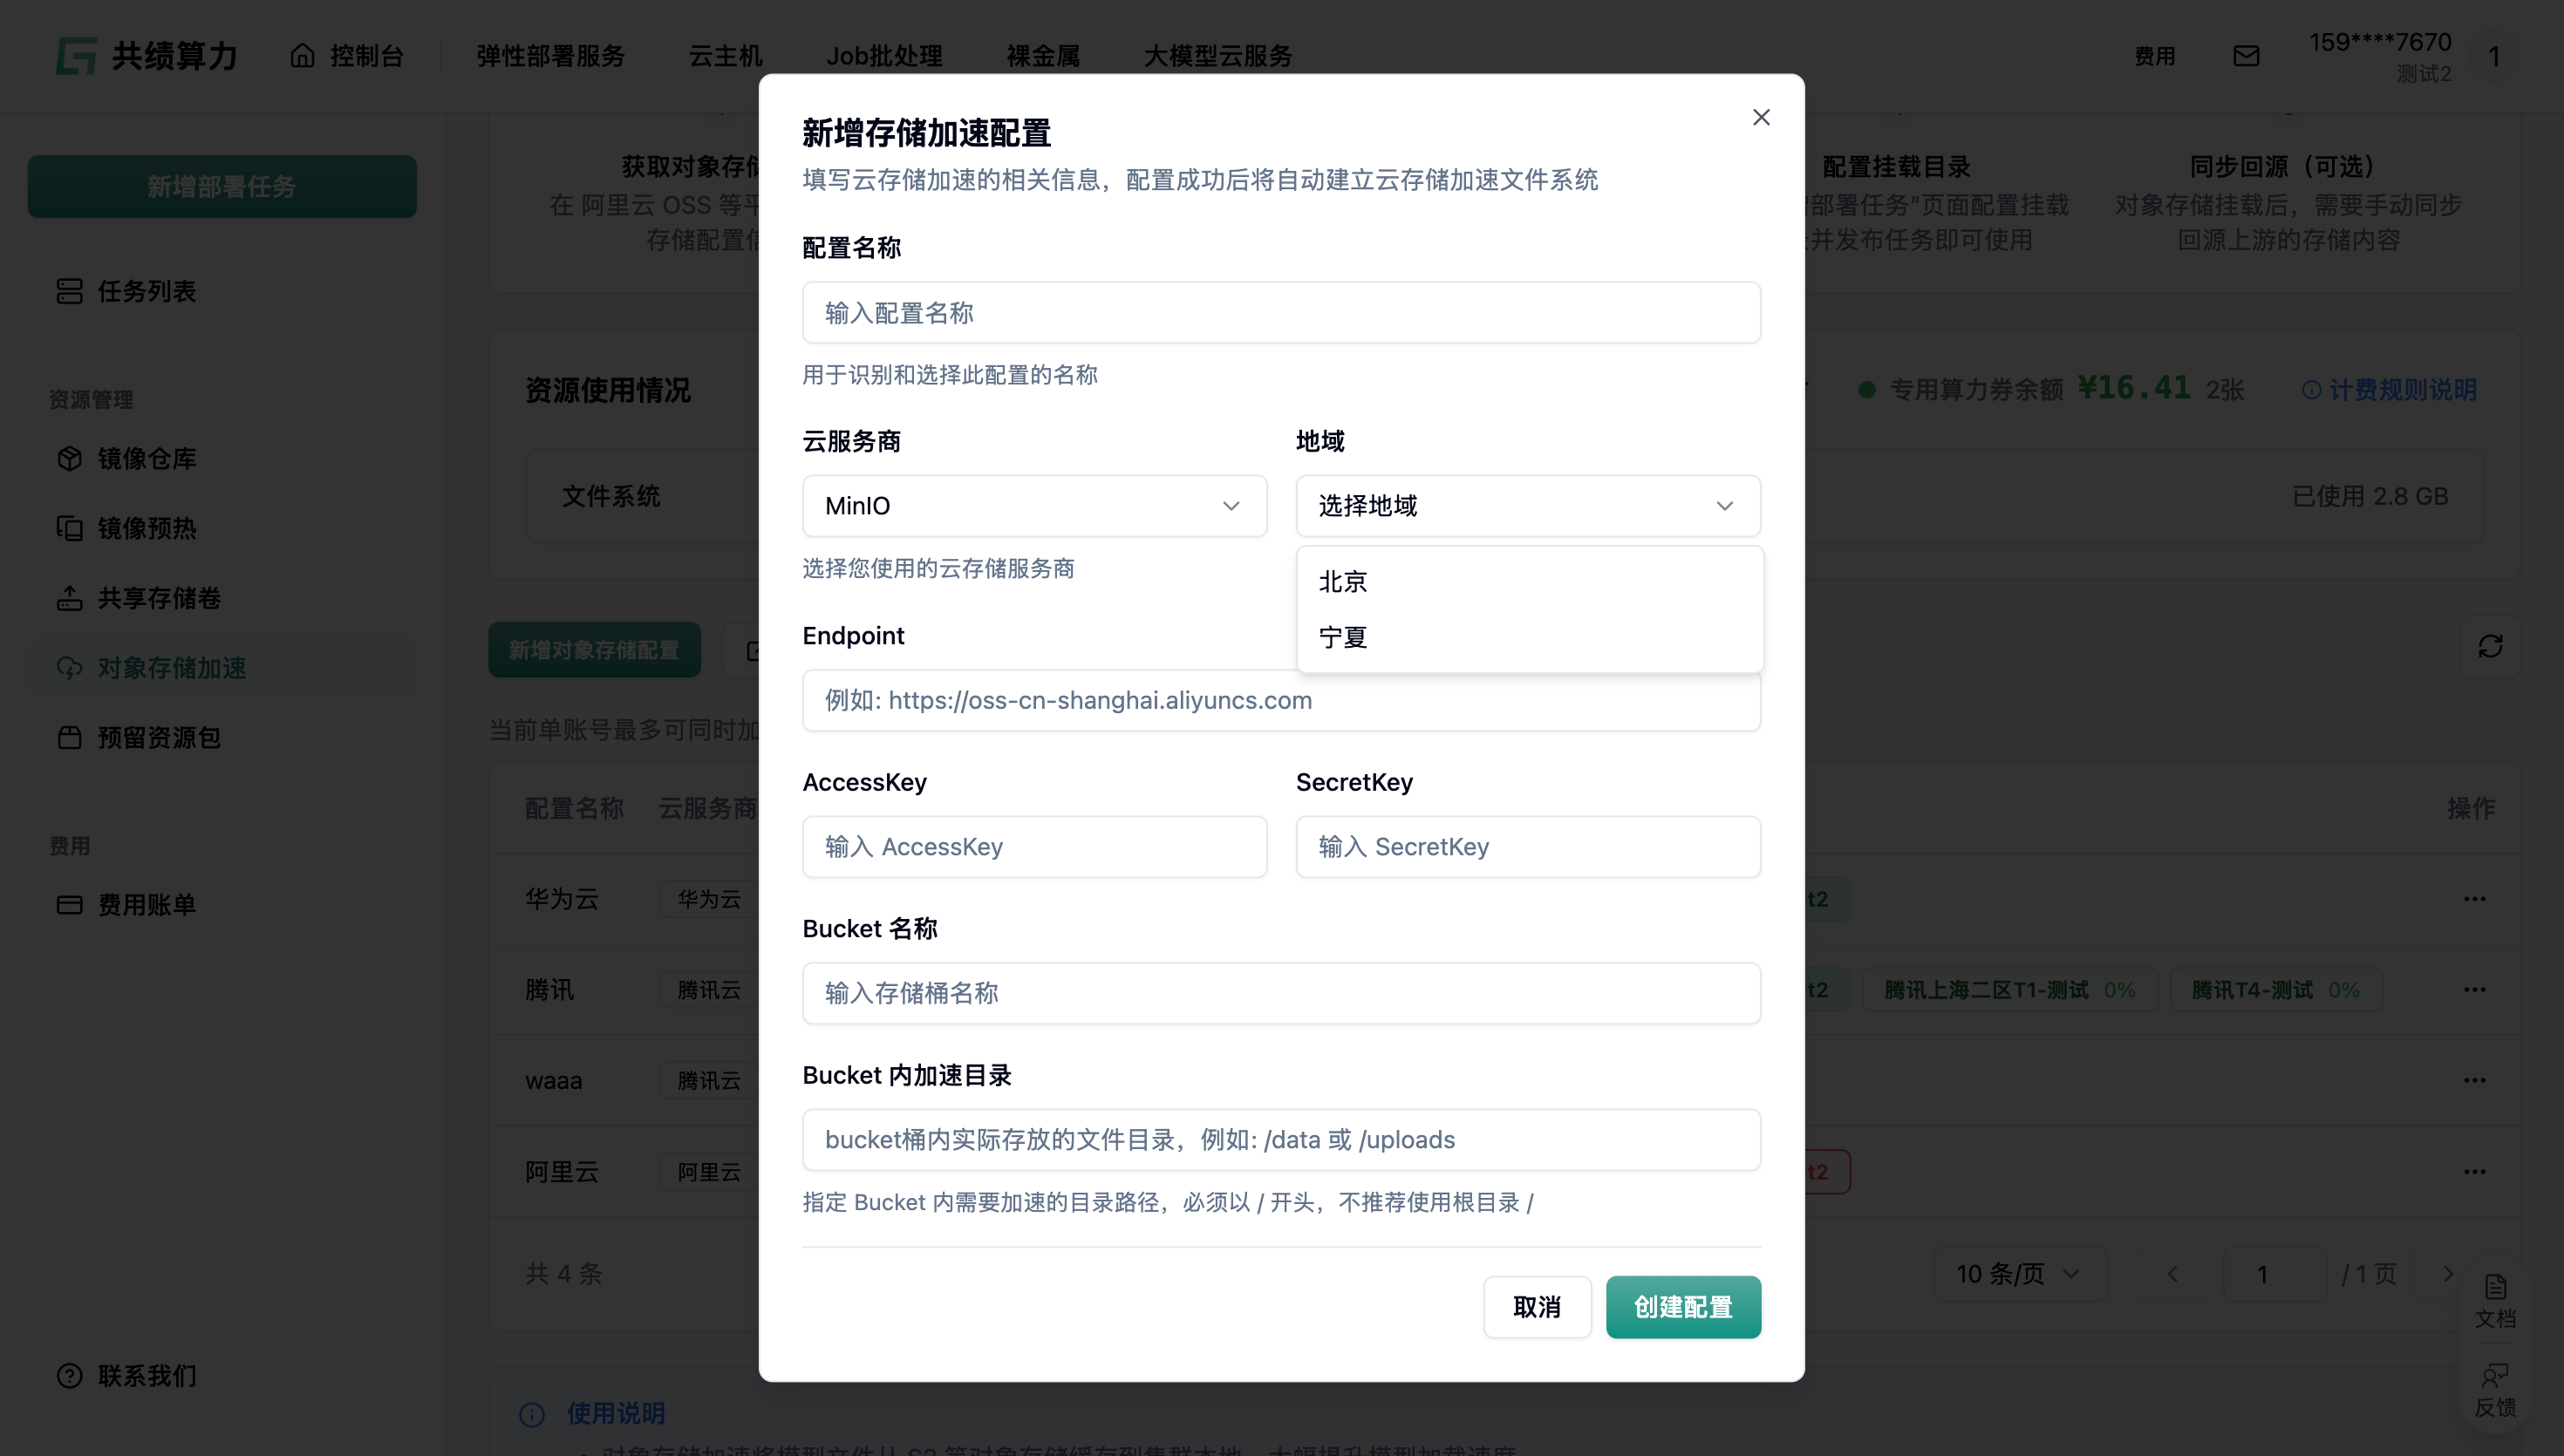Click the 新增对象存储配置 button
Viewport: 2564px width, 1456px height.
(x=594, y=650)
